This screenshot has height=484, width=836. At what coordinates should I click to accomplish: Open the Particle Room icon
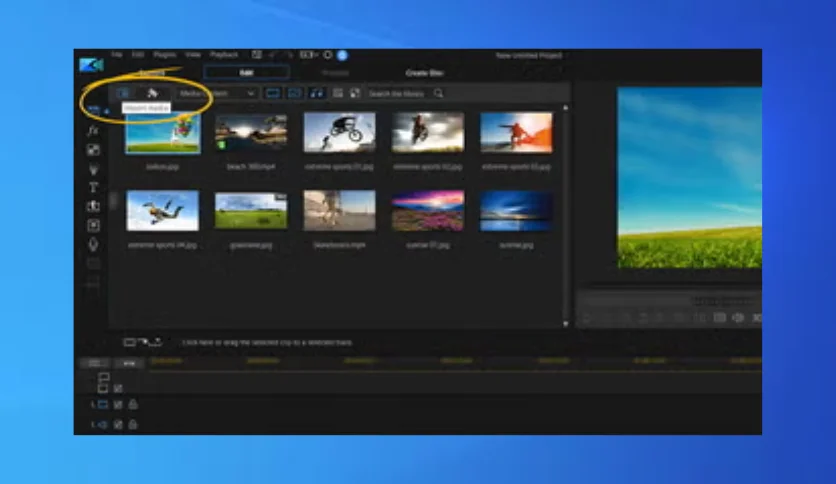tap(93, 169)
